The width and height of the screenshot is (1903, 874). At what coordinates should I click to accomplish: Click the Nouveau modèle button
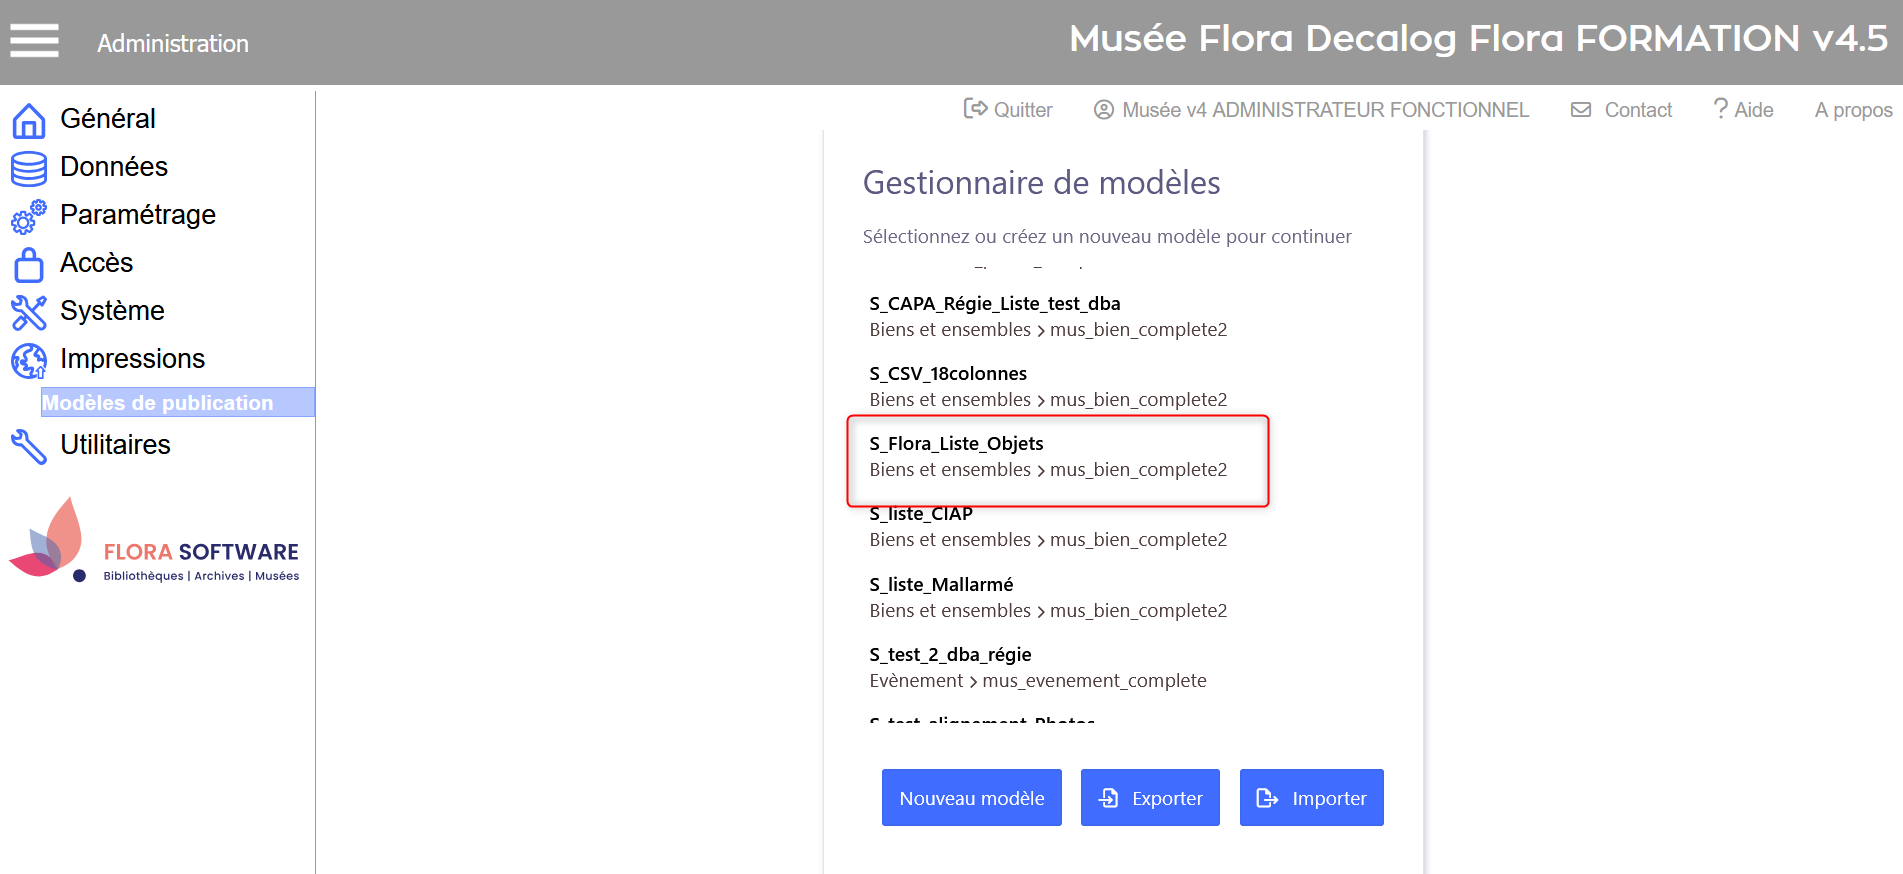(971, 798)
